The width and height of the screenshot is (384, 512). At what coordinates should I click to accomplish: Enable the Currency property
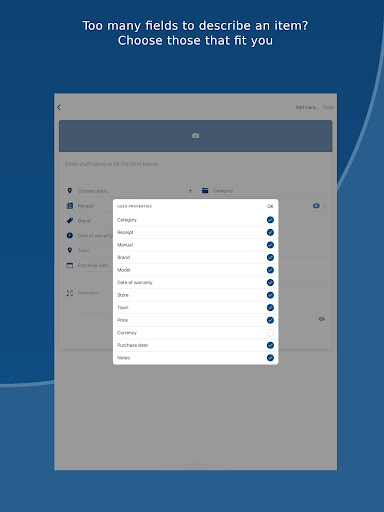270,333
